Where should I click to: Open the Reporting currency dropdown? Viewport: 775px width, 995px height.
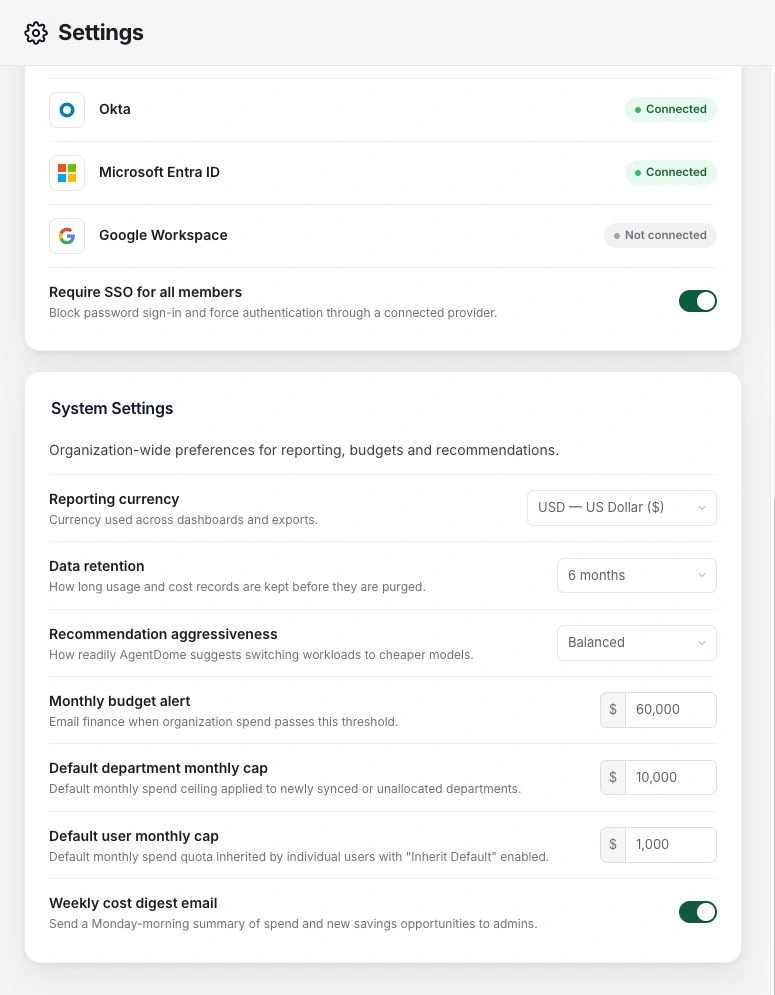pyautogui.click(x=621, y=508)
